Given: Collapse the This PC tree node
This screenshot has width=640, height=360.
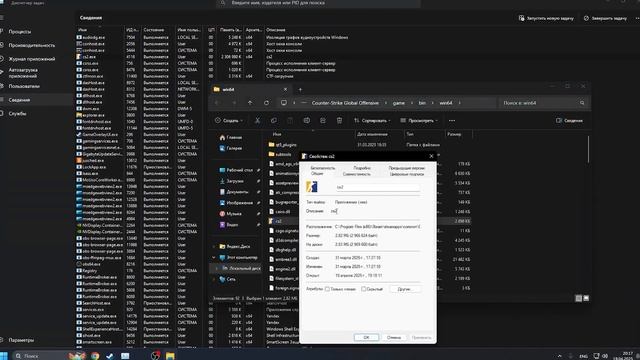Looking at the screenshot, I should point(214,258).
